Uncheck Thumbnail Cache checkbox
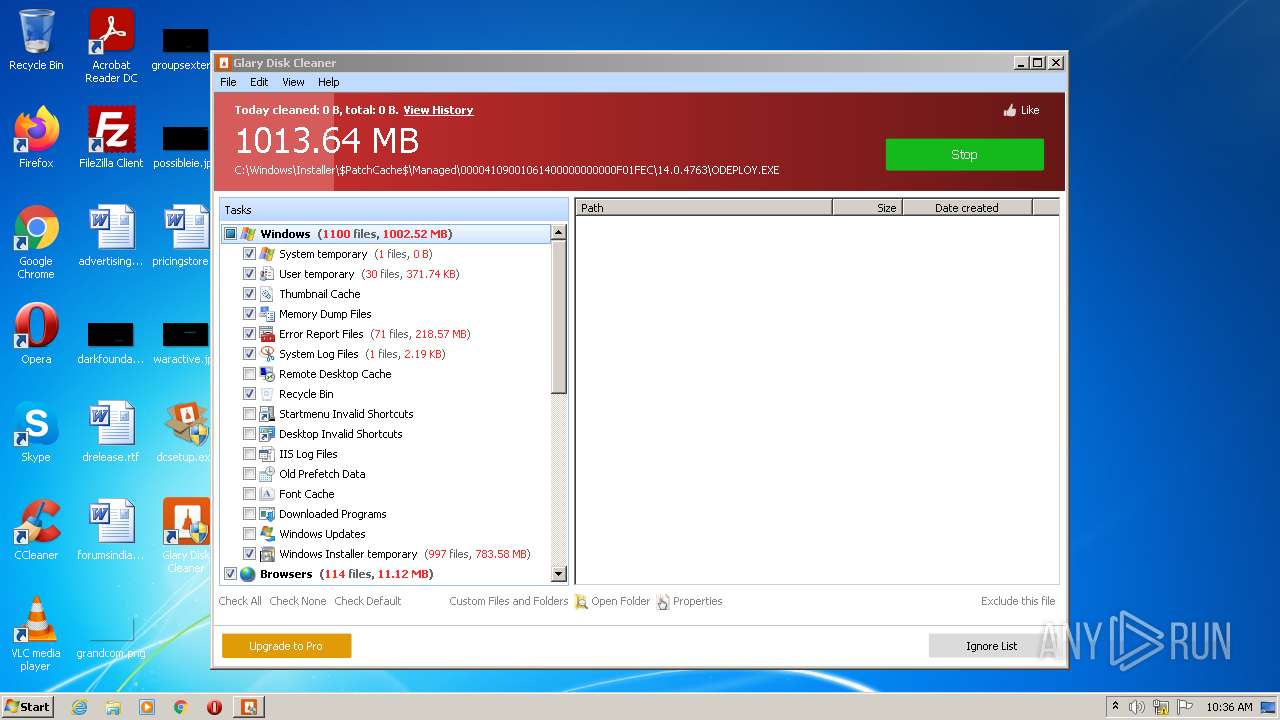Image resolution: width=1280 pixels, height=720 pixels. [x=250, y=294]
